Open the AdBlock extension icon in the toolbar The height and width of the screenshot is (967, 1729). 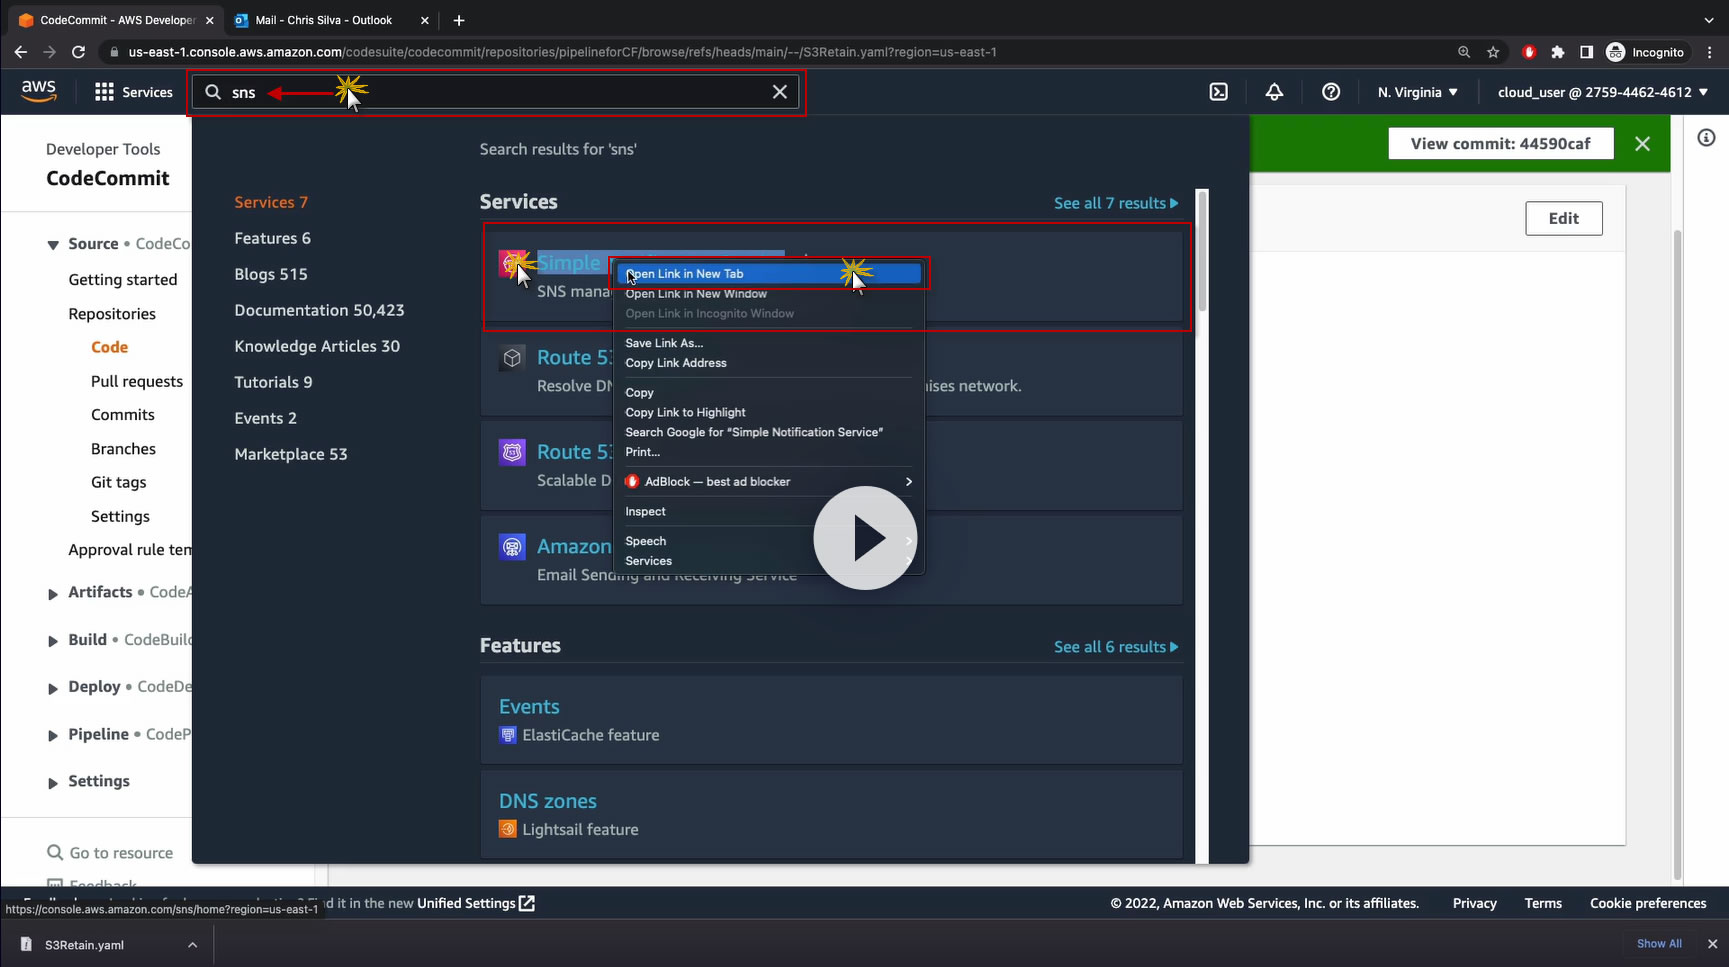point(1529,52)
